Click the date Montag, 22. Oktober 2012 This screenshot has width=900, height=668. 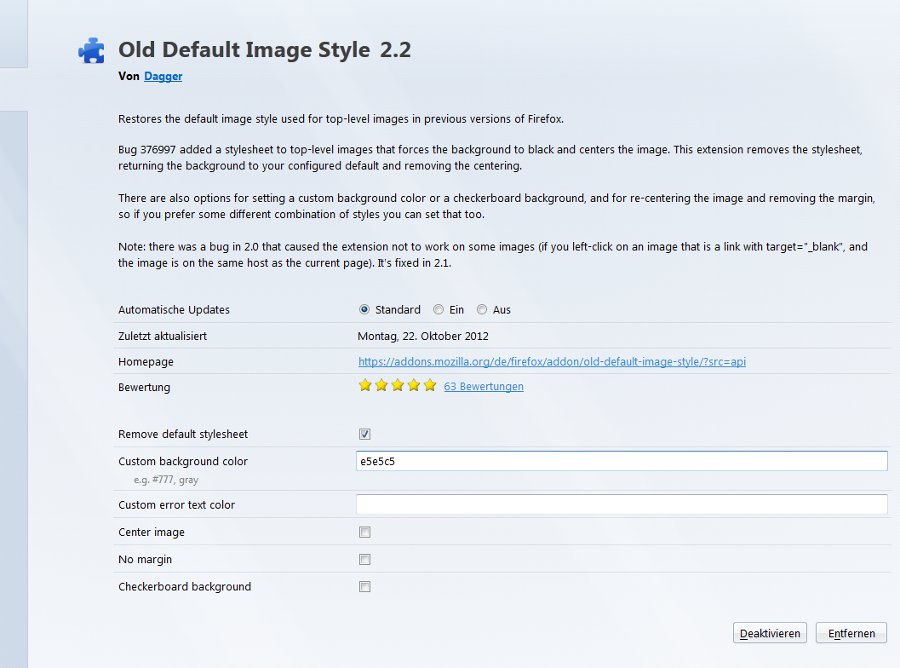tap(423, 336)
